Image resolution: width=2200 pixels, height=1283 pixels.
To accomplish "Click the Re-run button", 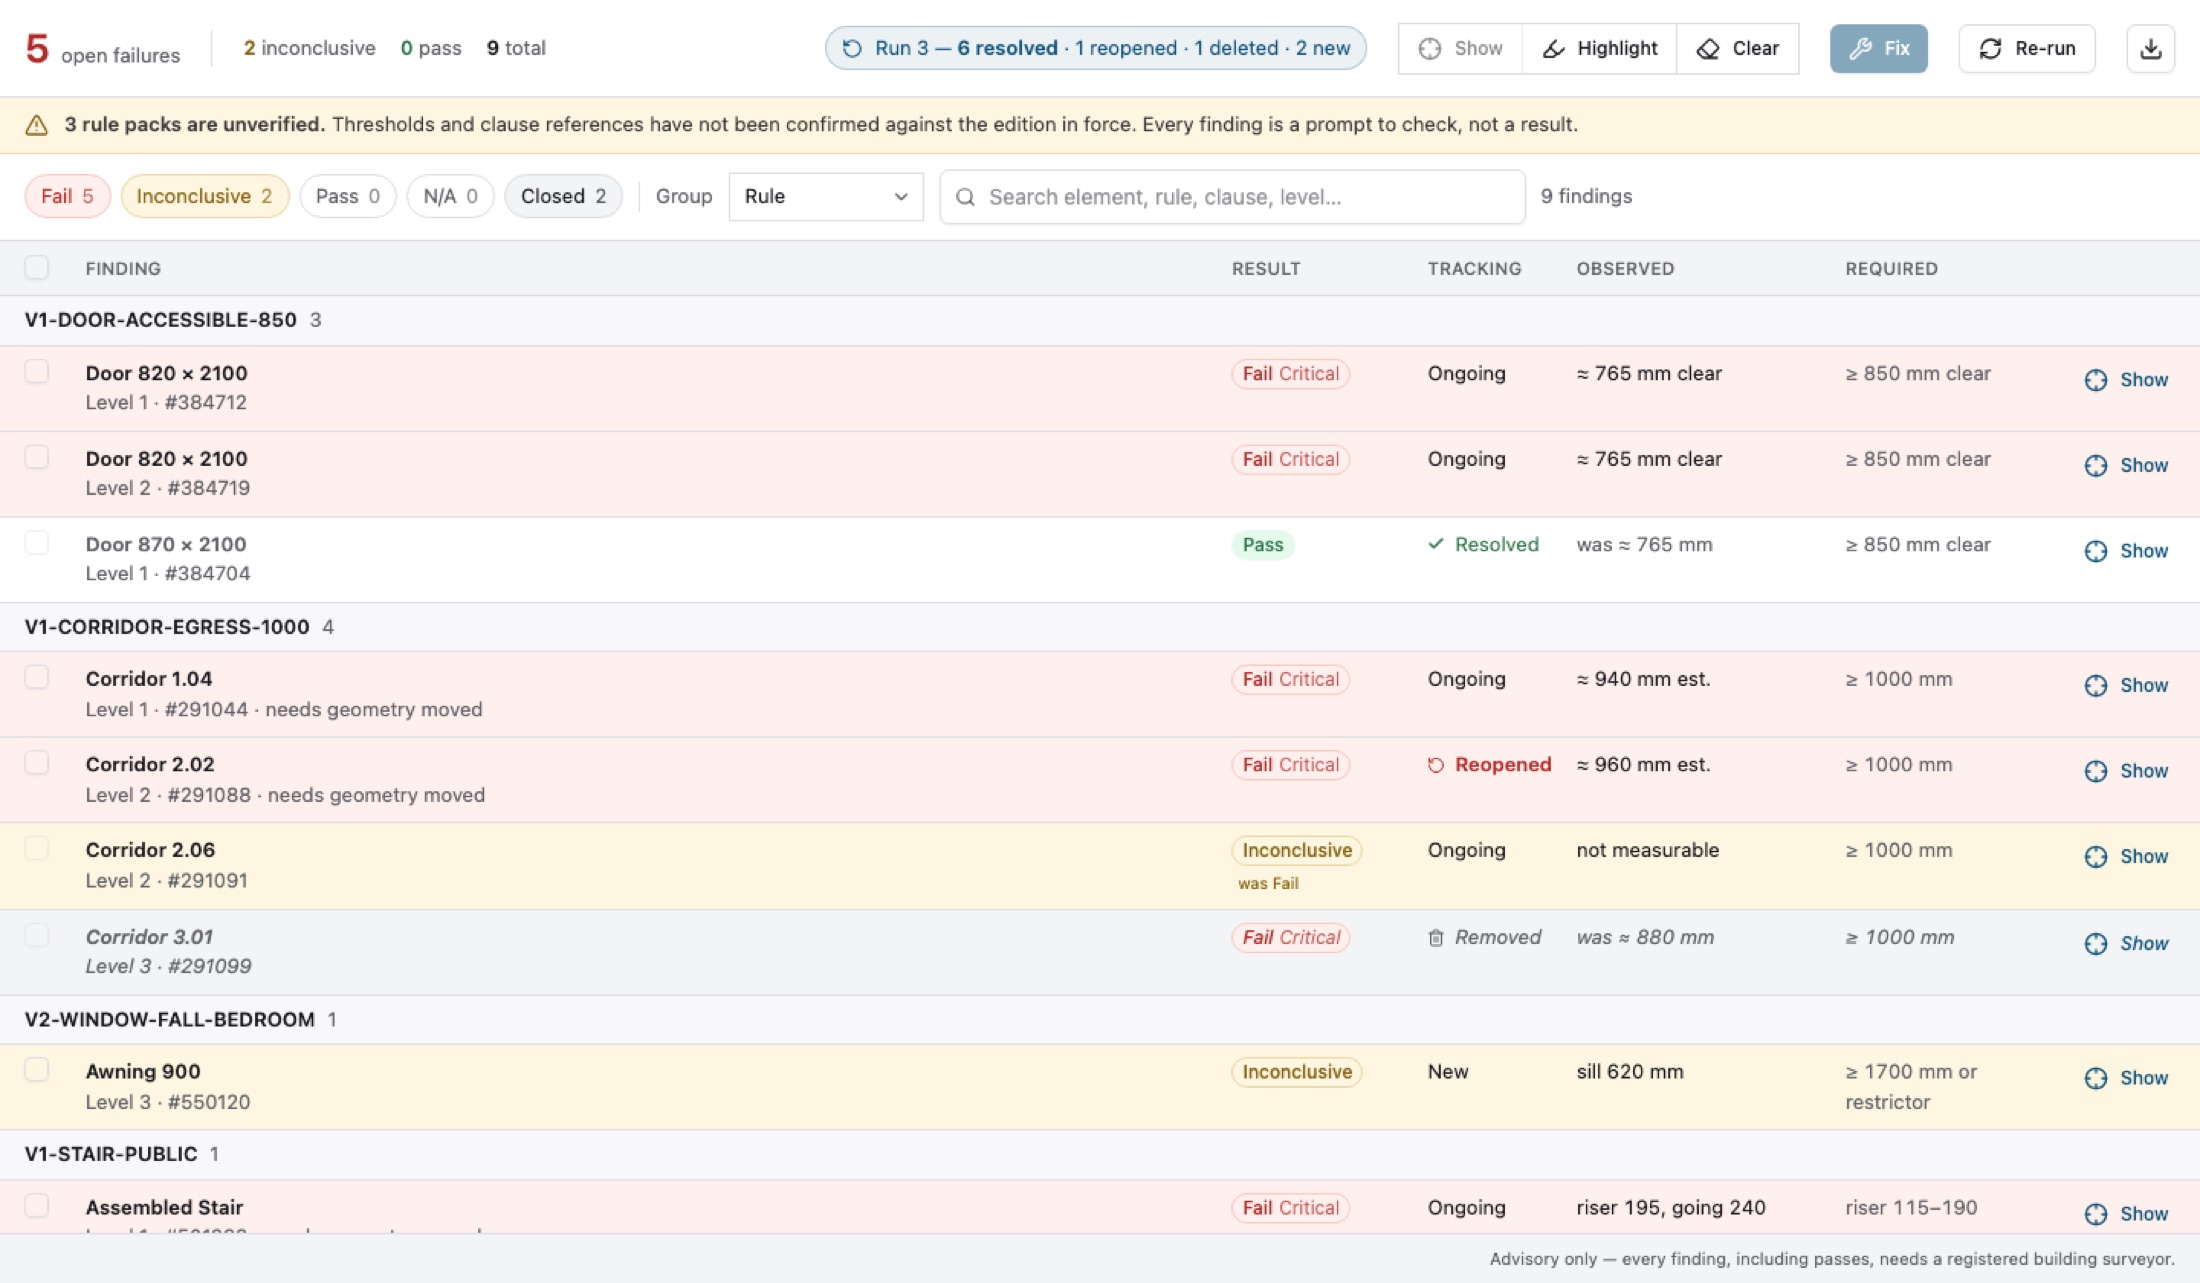I will click(x=2026, y=48).
